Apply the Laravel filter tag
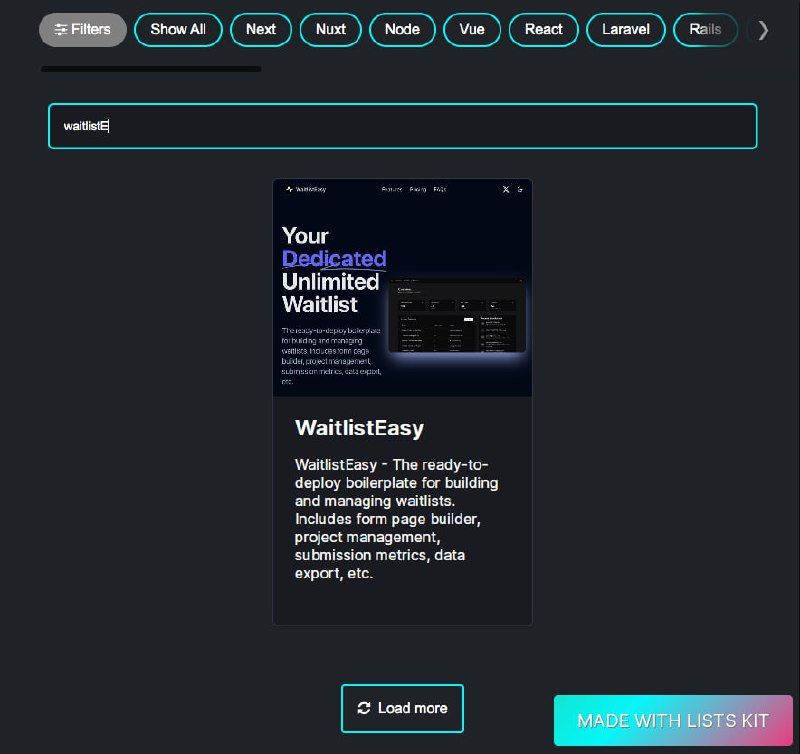The width and height of the screenshot is (800, 754). click(x=626, y=30)
